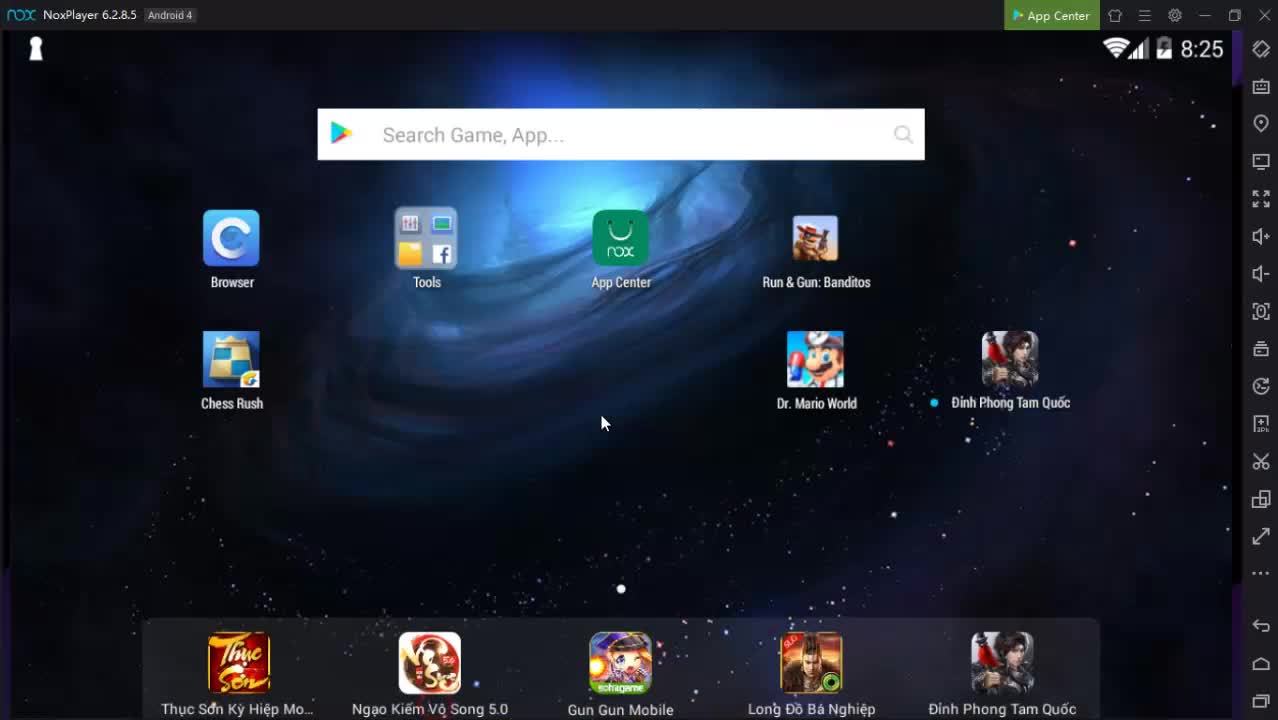
Task: Click the keyhole icon in status bar
Action: tap(36, 48)
